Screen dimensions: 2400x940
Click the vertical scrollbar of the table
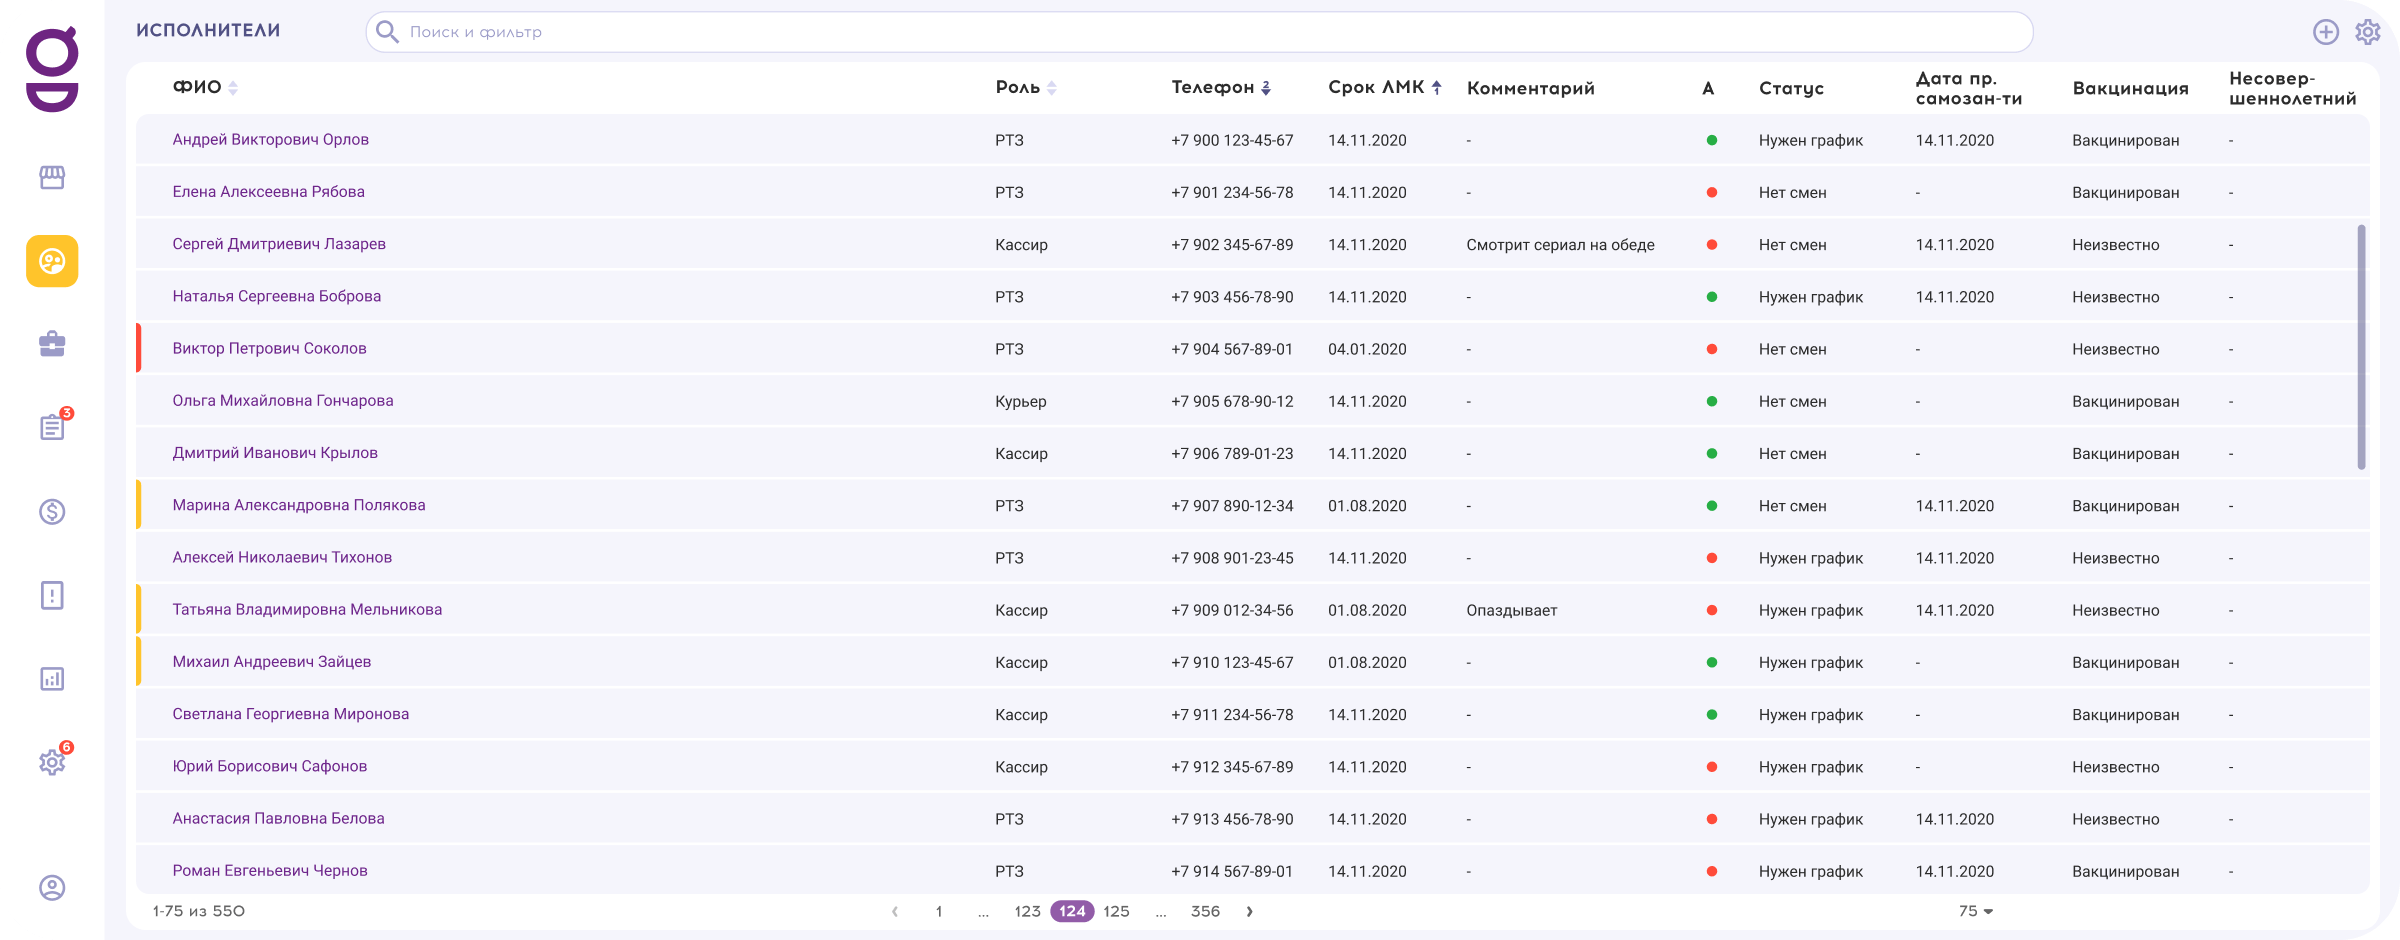2361,346
